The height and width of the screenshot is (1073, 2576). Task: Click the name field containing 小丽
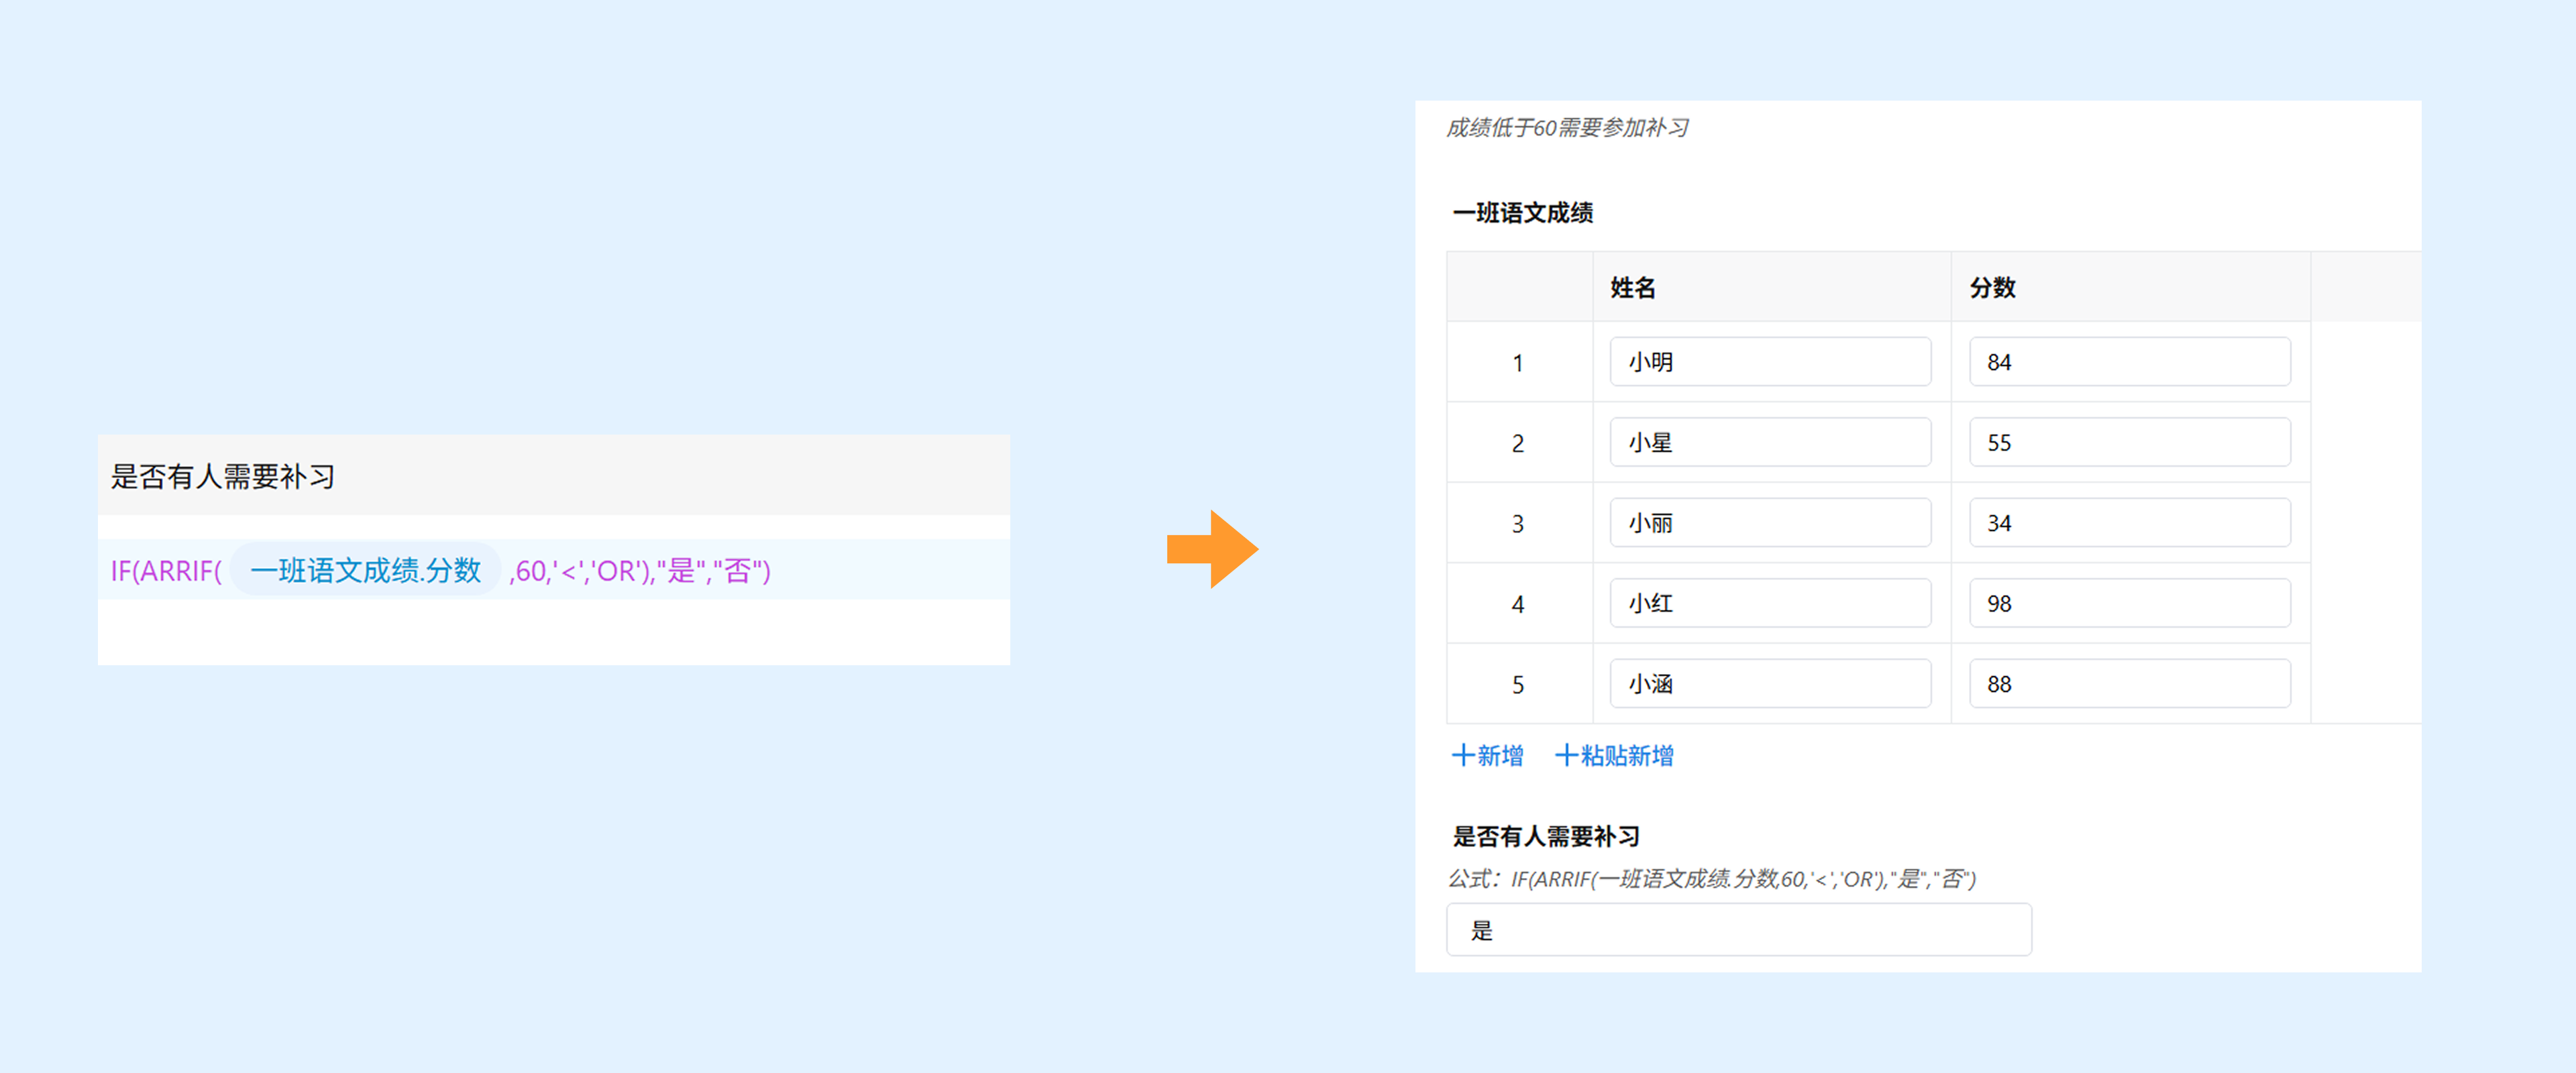(x=1769, y=523)
